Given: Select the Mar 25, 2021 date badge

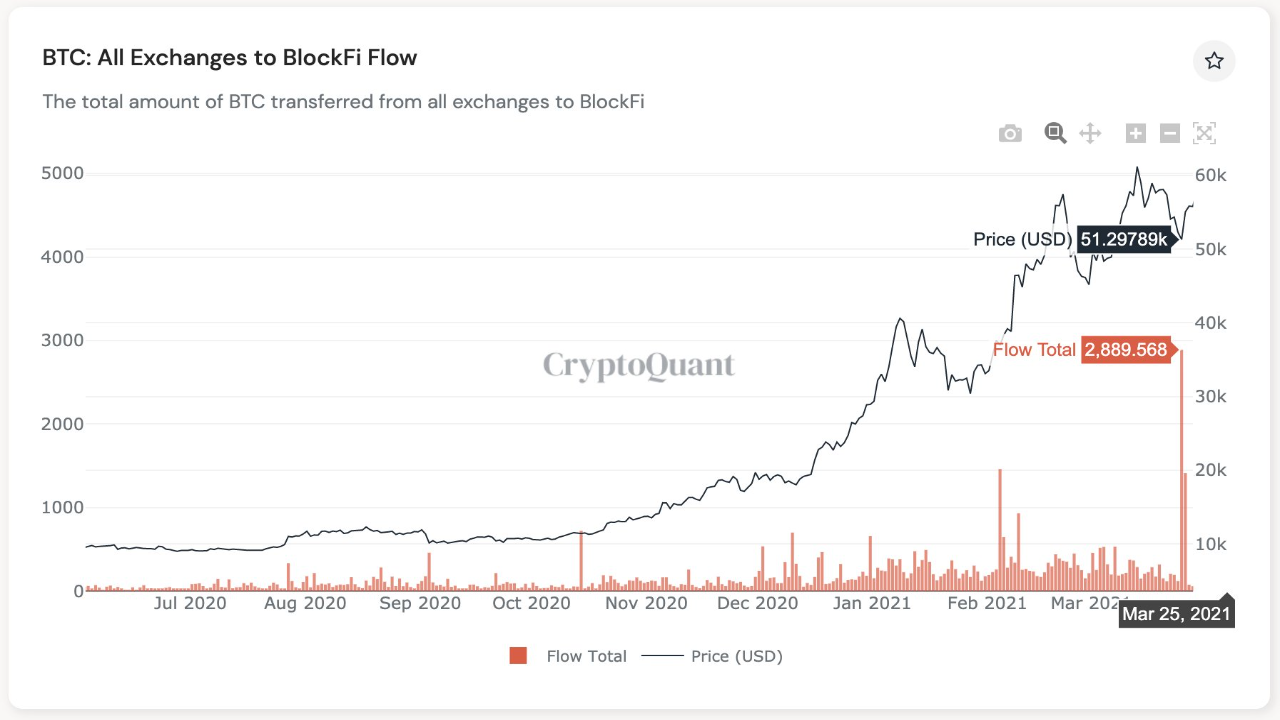Looking at the screenshot, I should [1175, 613].
